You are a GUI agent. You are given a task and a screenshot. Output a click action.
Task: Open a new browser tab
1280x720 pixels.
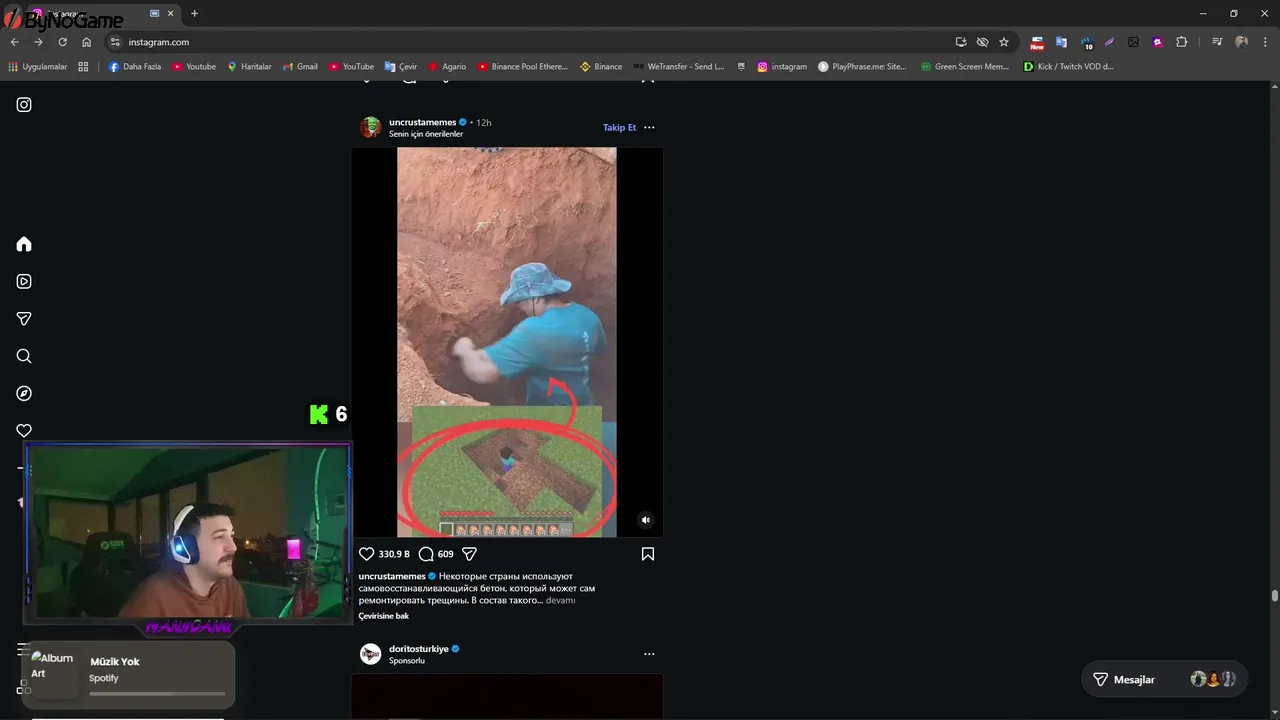[x=194, y=13]
